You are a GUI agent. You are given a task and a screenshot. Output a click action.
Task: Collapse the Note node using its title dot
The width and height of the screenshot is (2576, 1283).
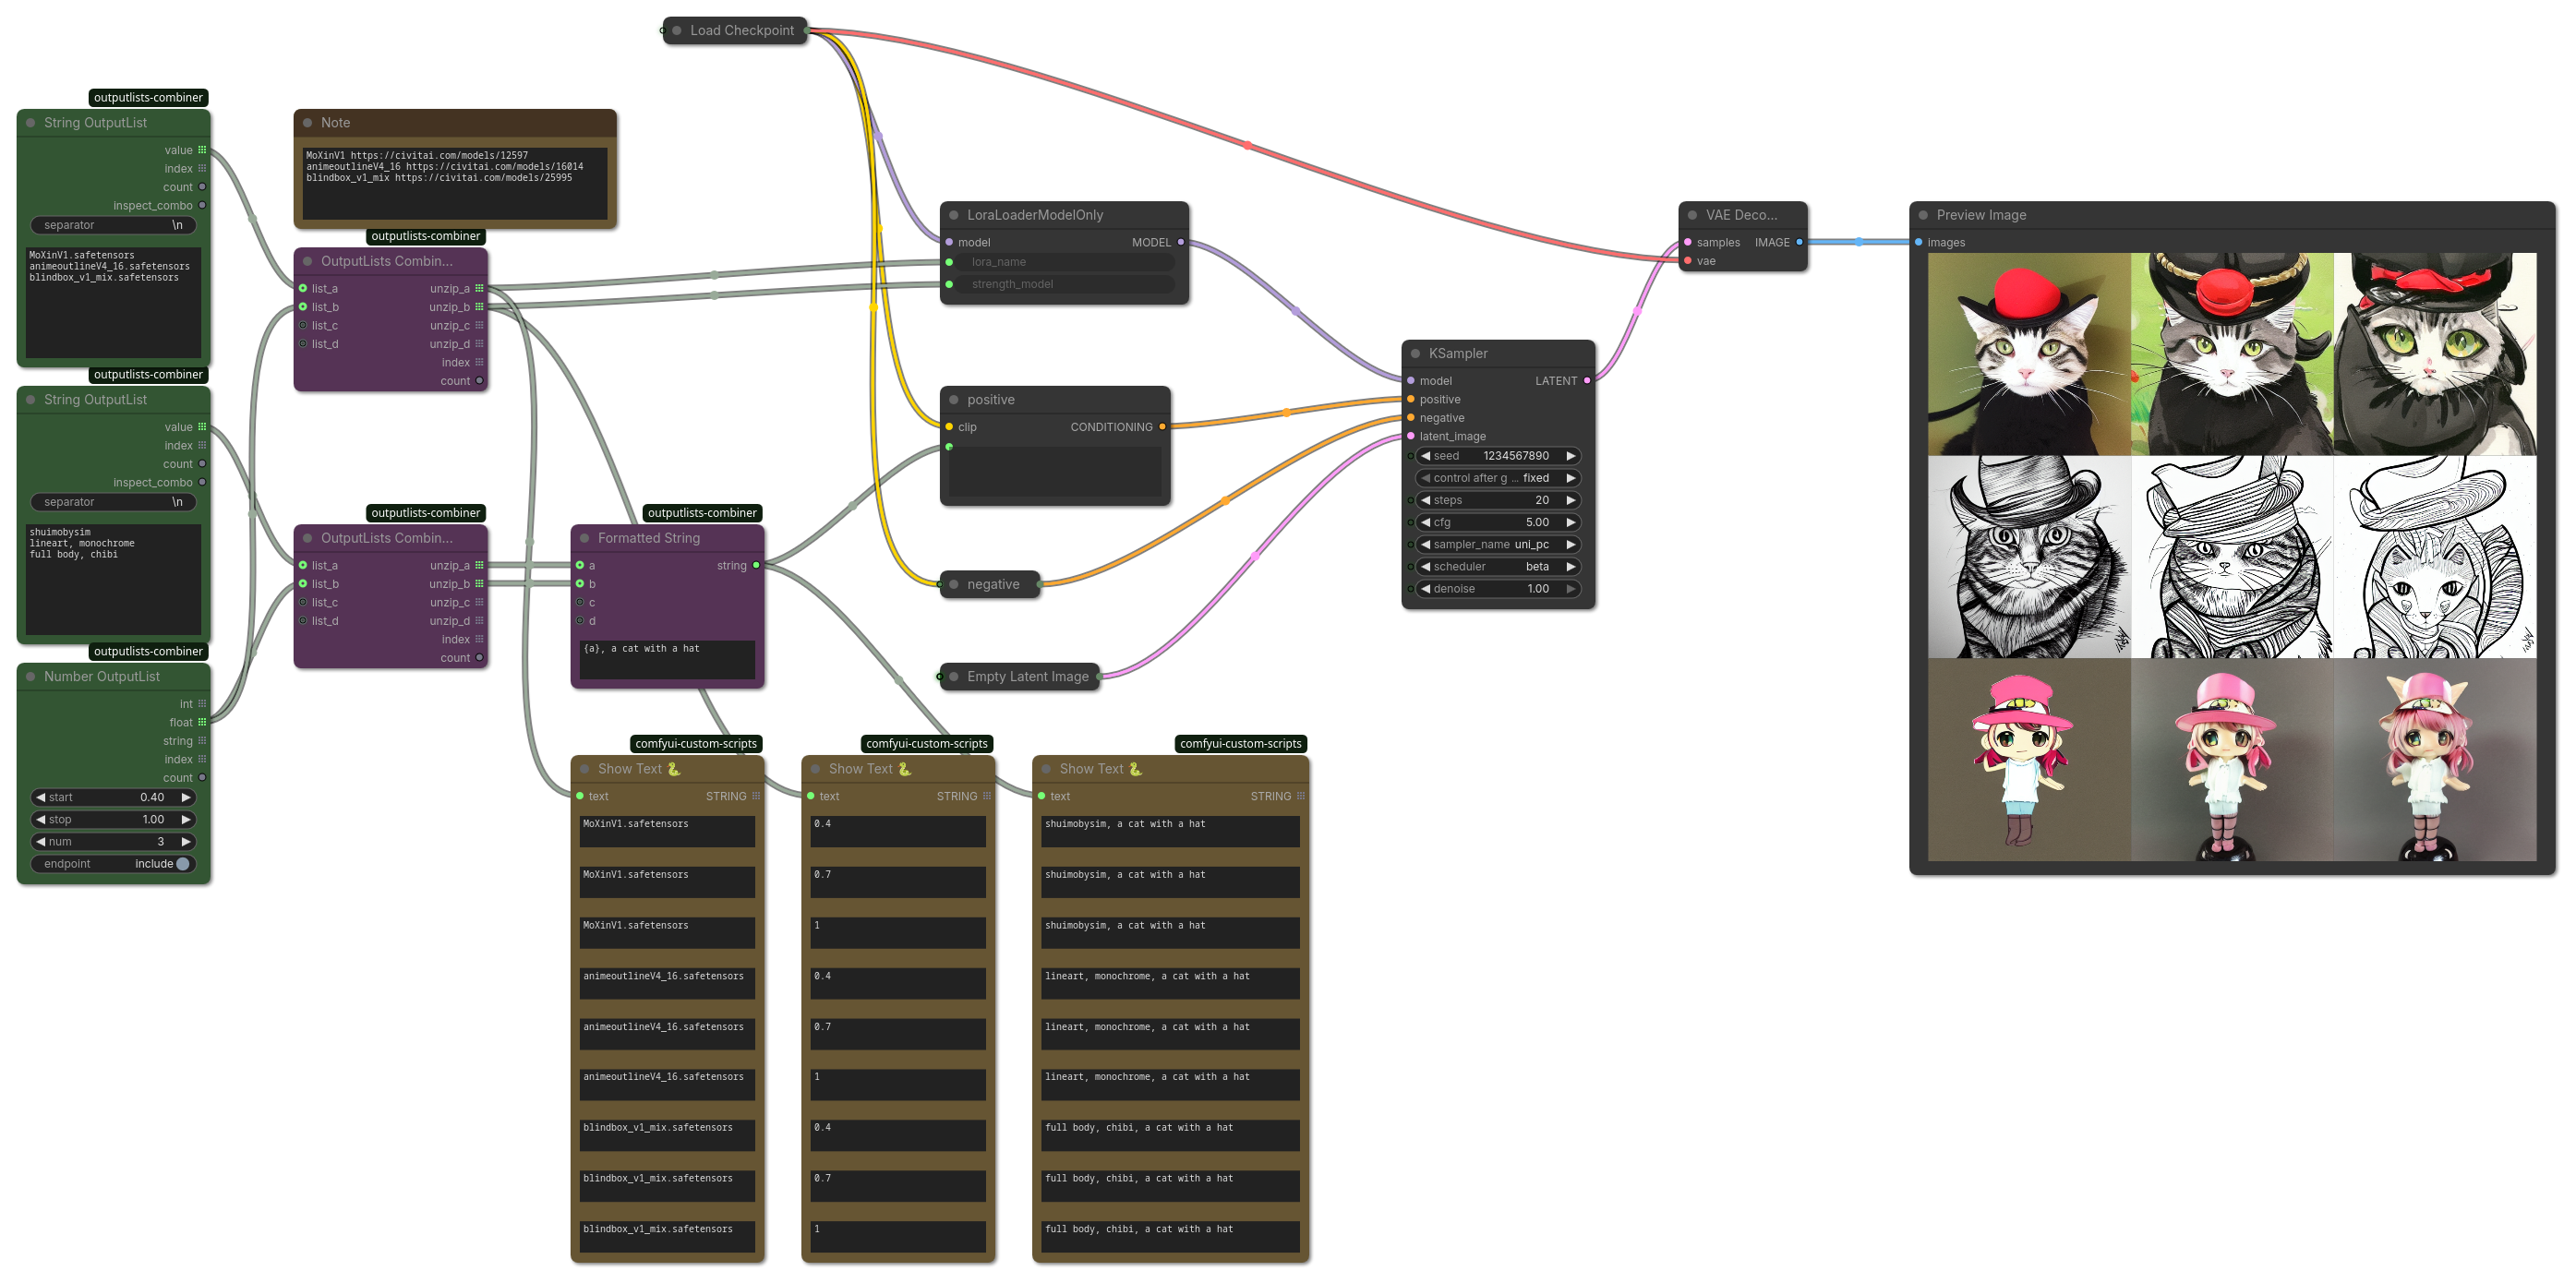(x=308, y=123)
